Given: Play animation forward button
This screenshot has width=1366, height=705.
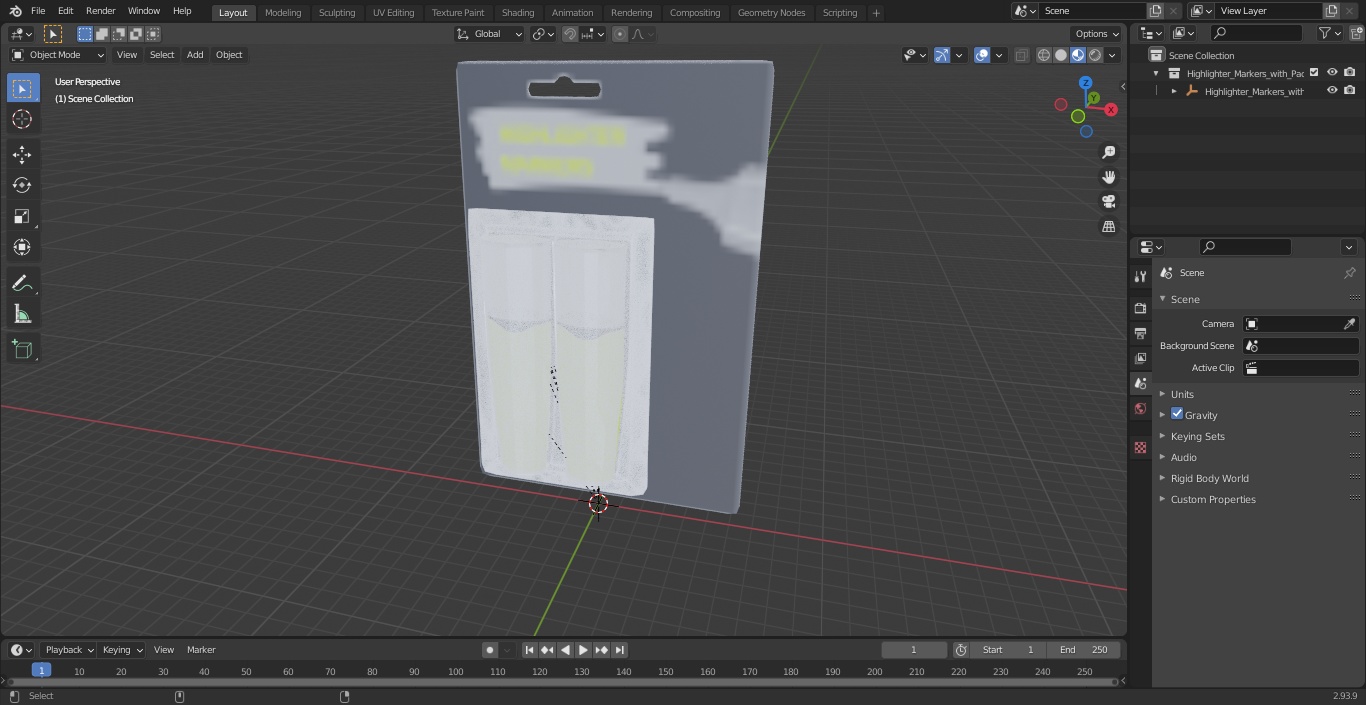Looking at the screenshot, I should pos(583,650).
